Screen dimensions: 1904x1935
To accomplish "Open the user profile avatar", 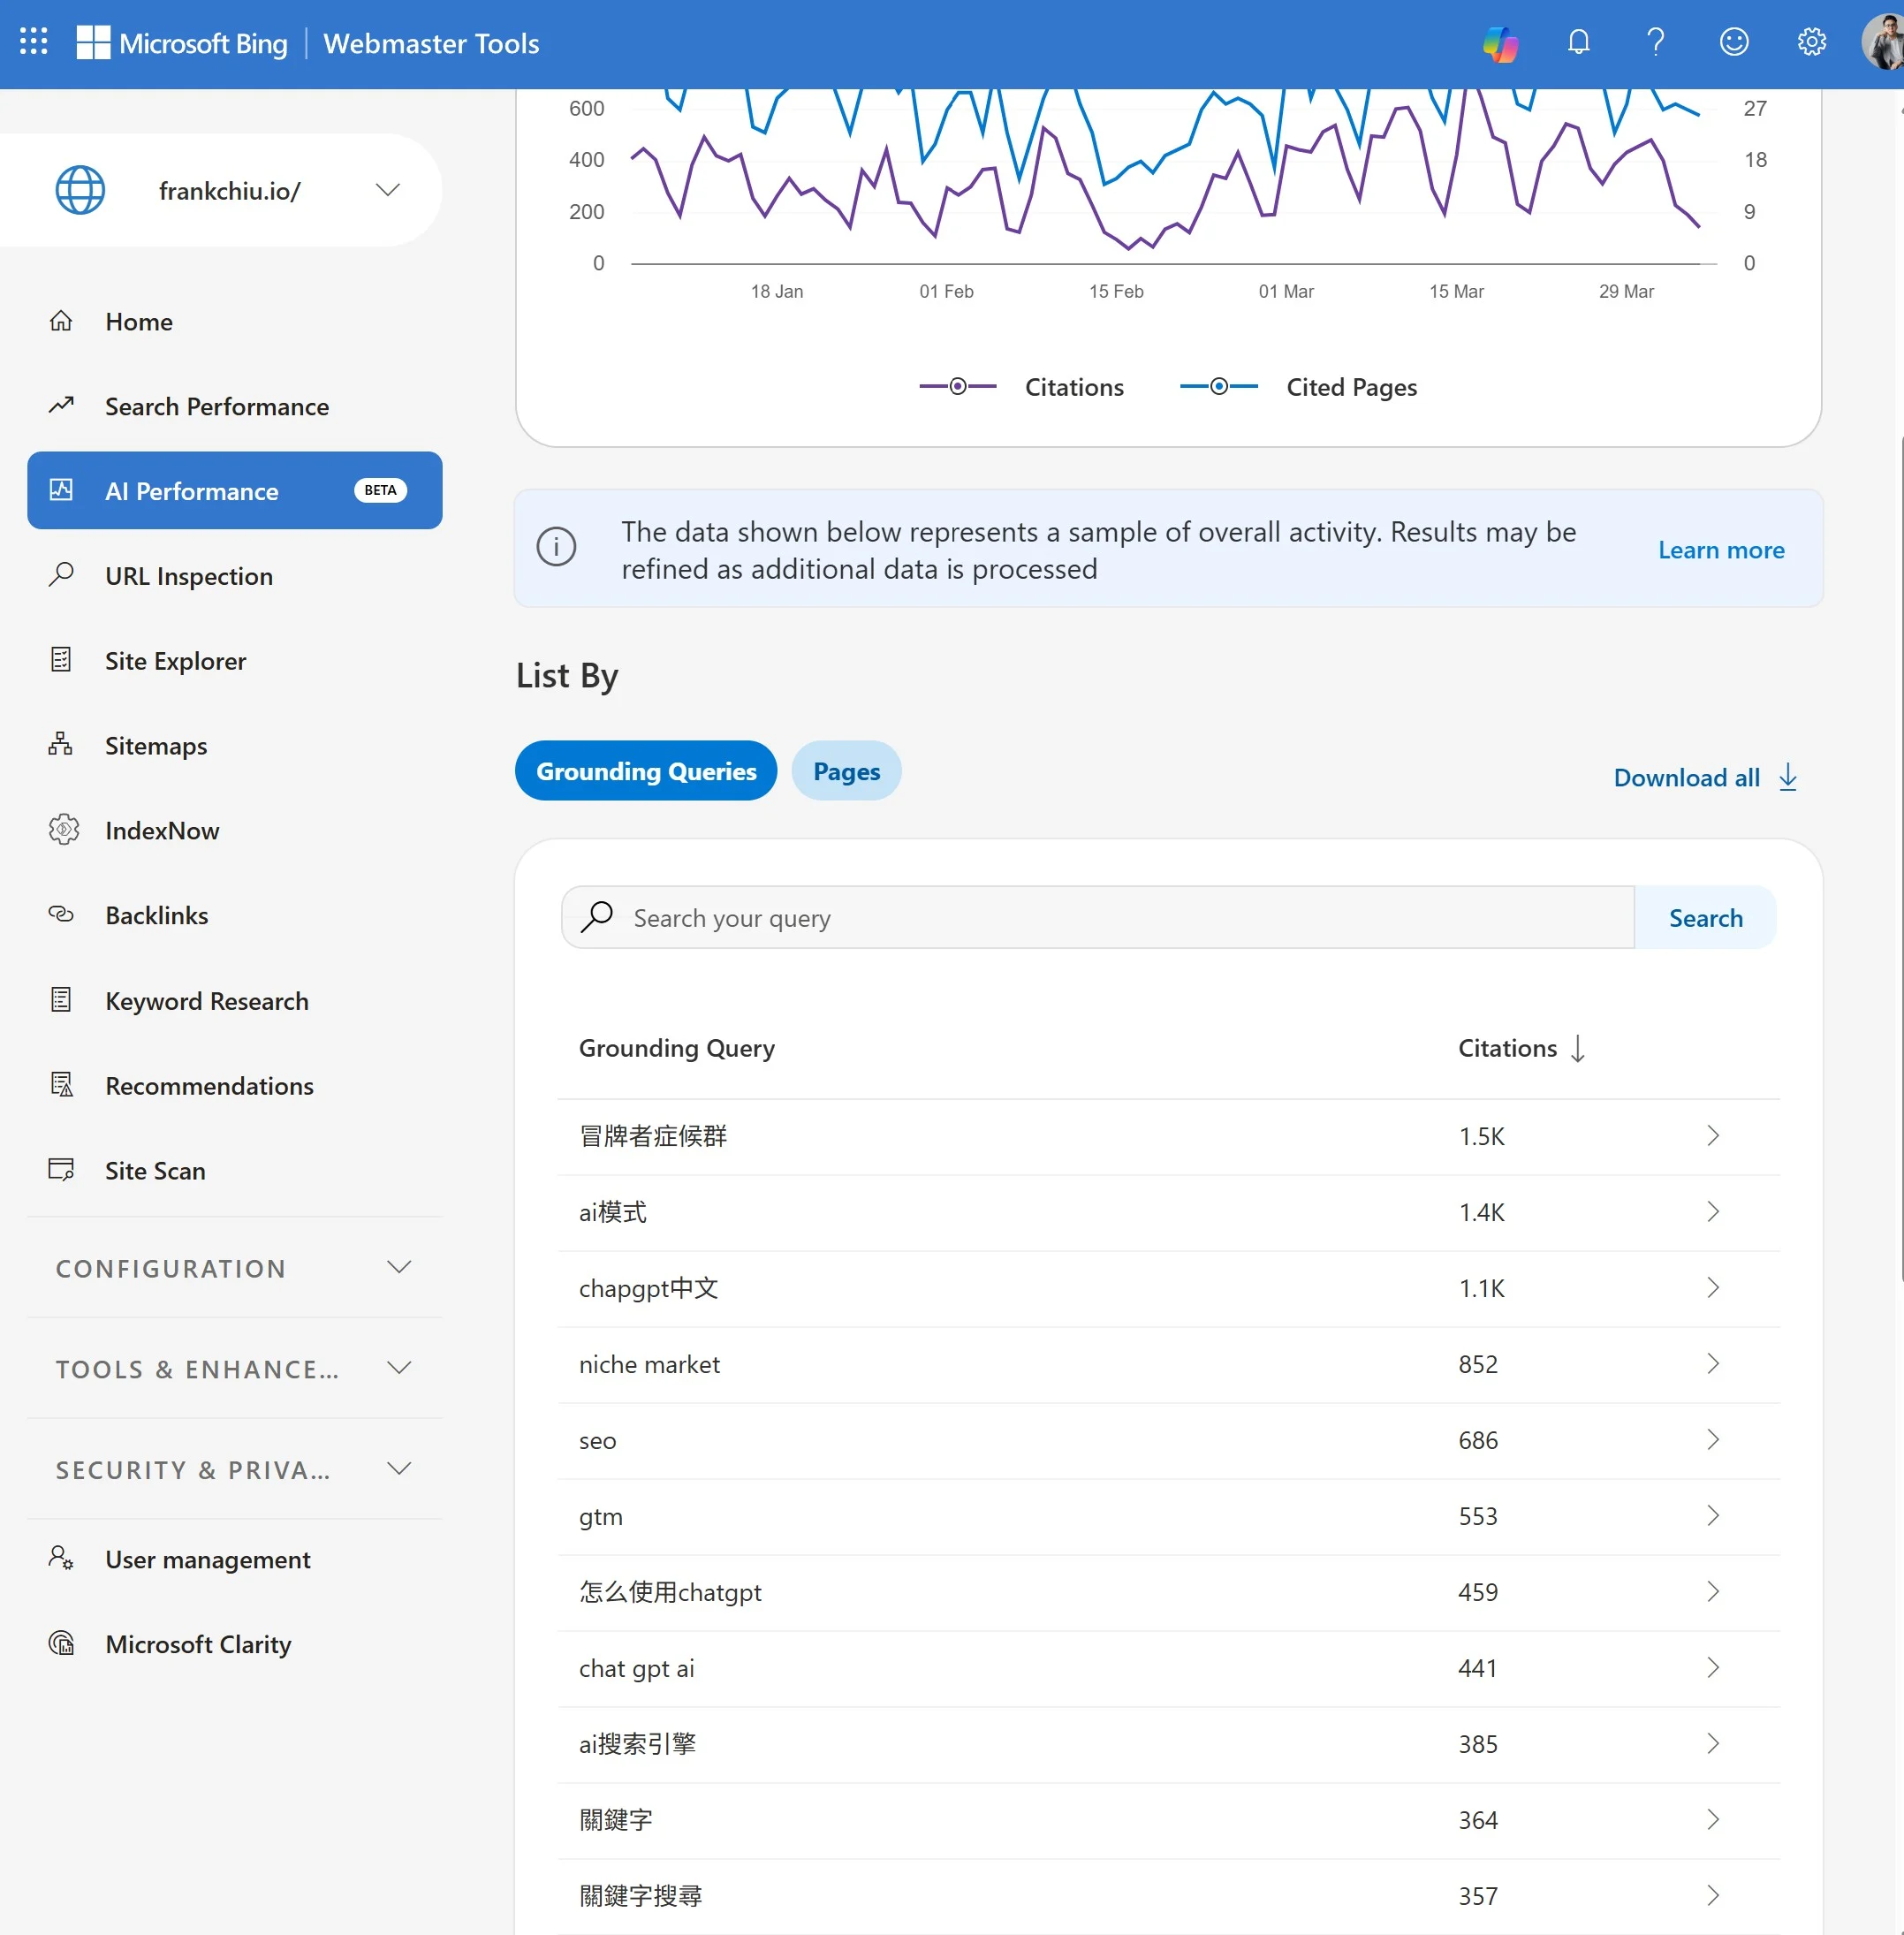I will [x=1882, y=42].
